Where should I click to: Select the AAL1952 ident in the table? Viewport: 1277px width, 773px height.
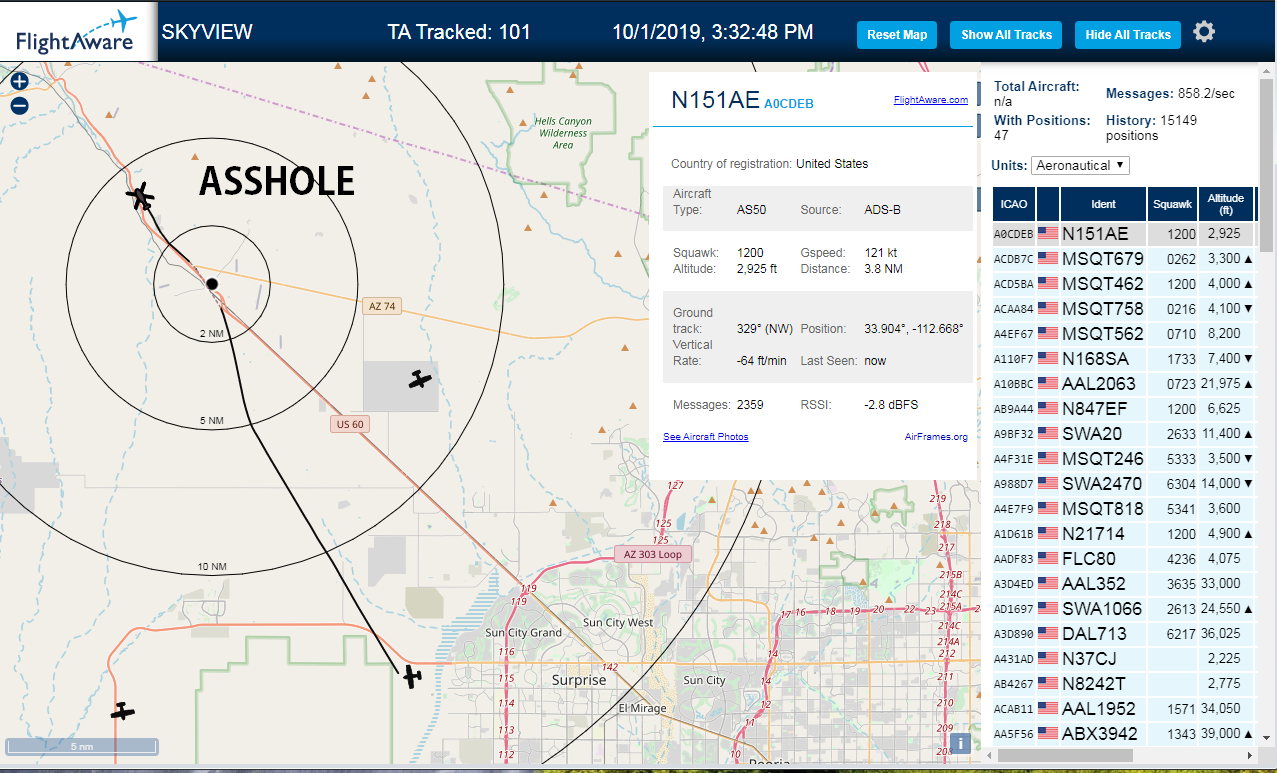pyautogui.click(x=1099, y=709)
